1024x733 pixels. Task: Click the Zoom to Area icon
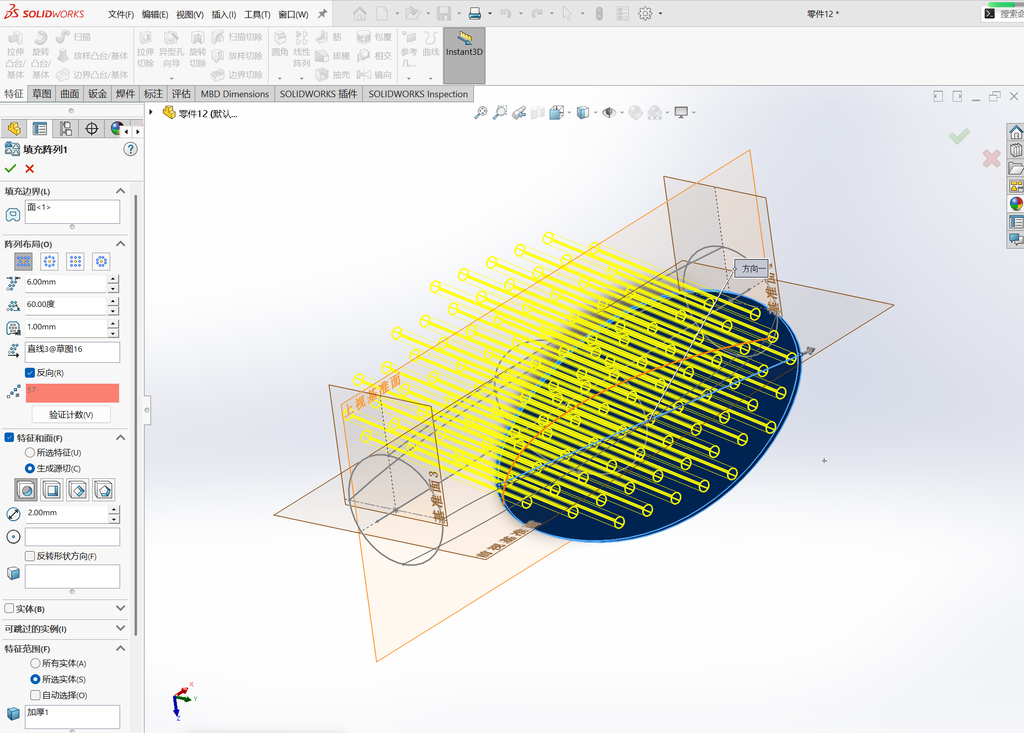coord(500,113)
